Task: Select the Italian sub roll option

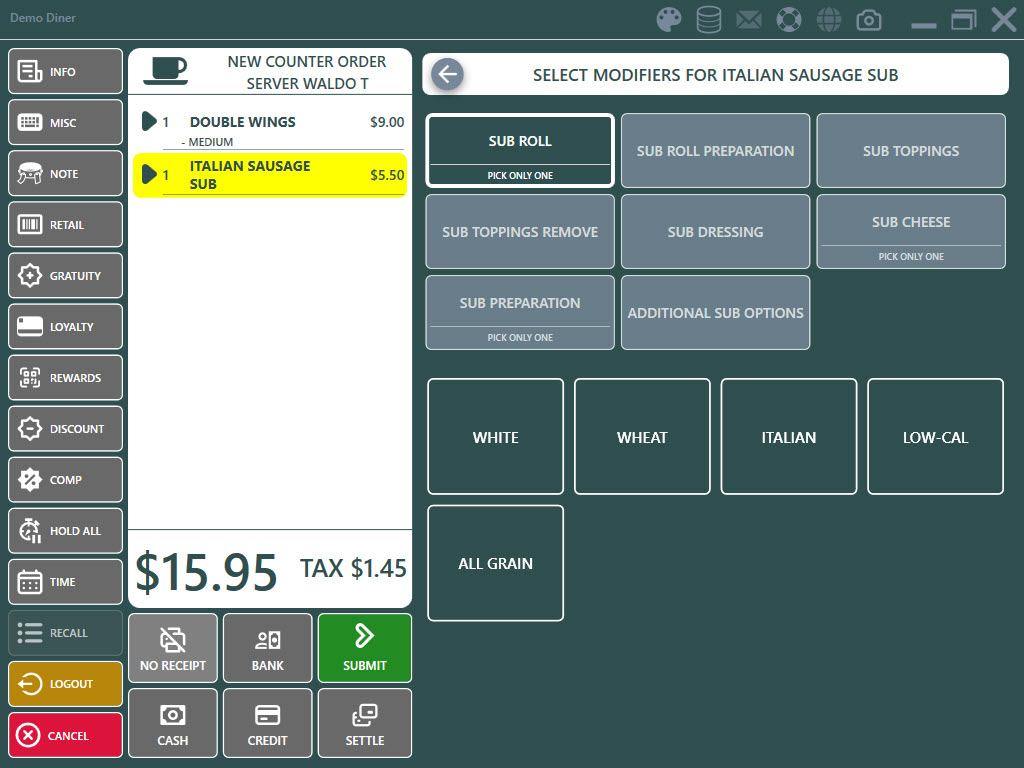Action: pos(788,437)
